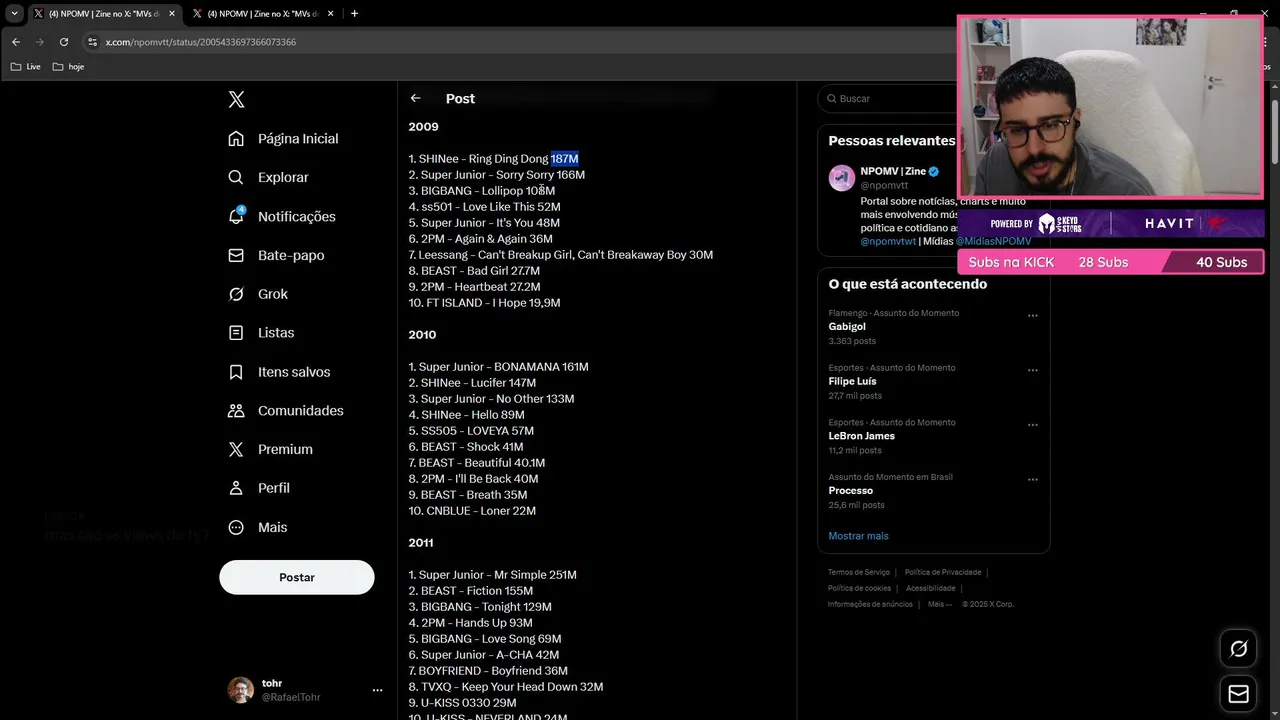Open the Grok icon in the sidebar
The height and width of the screenshot is (720, 1280).
click(236, 294)
